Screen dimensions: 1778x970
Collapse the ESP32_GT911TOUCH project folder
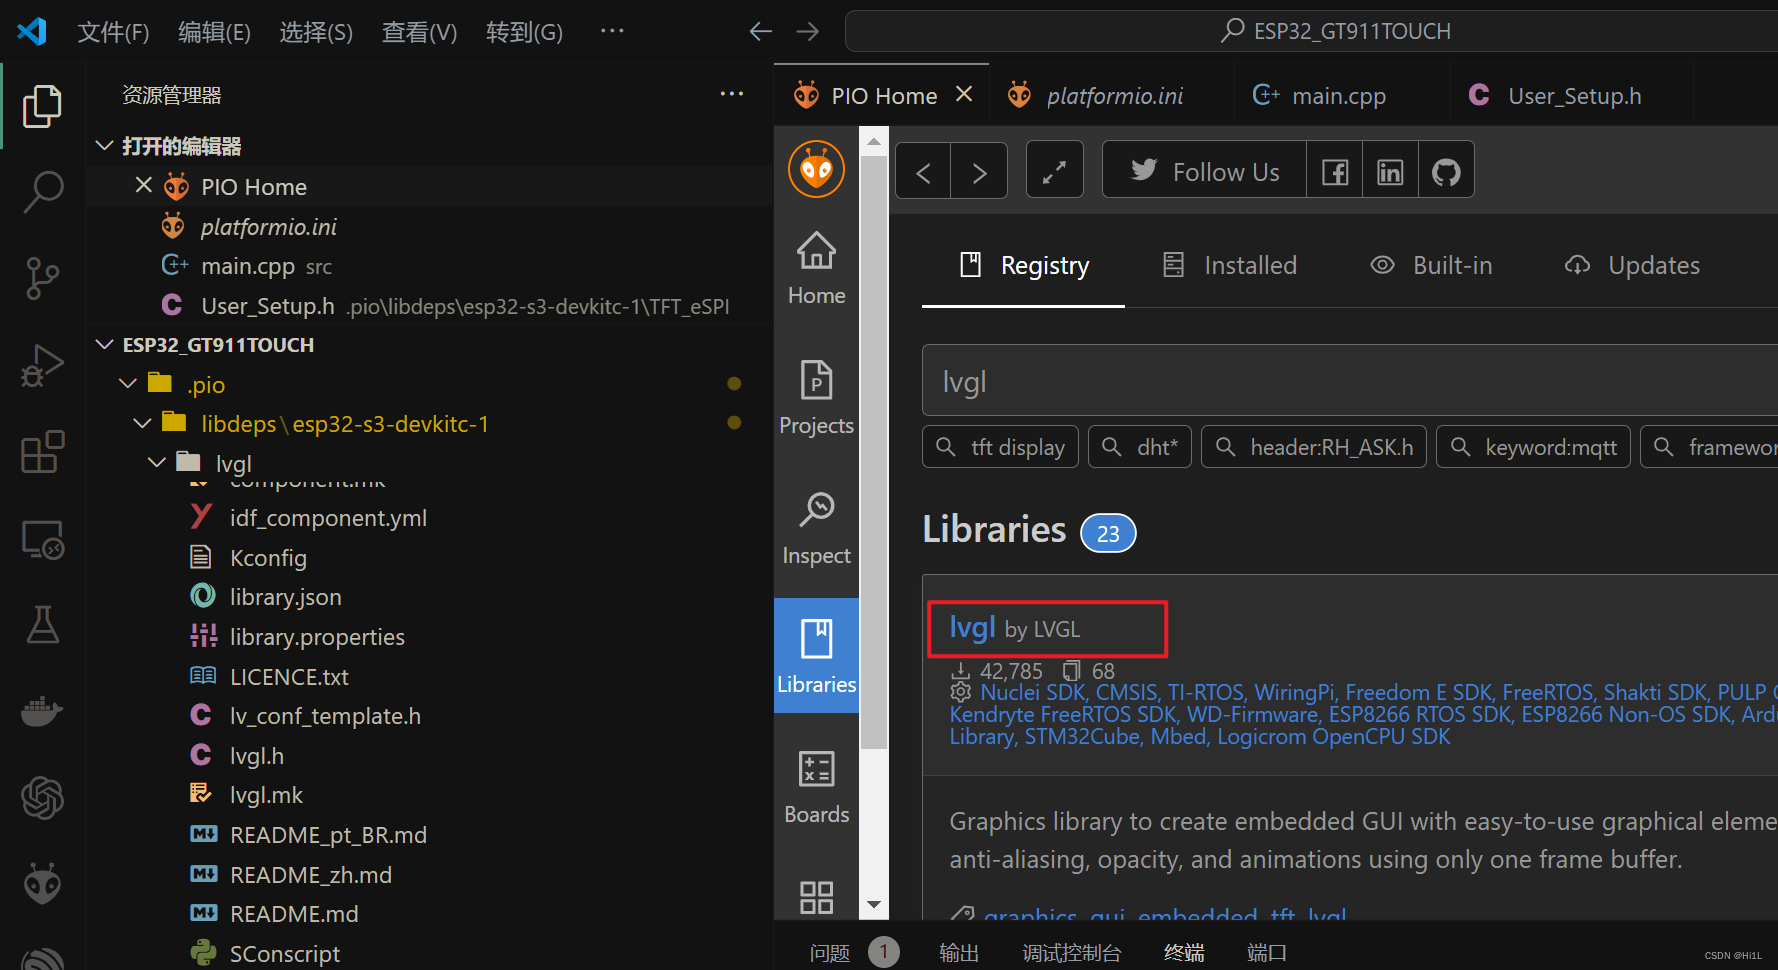104,344
